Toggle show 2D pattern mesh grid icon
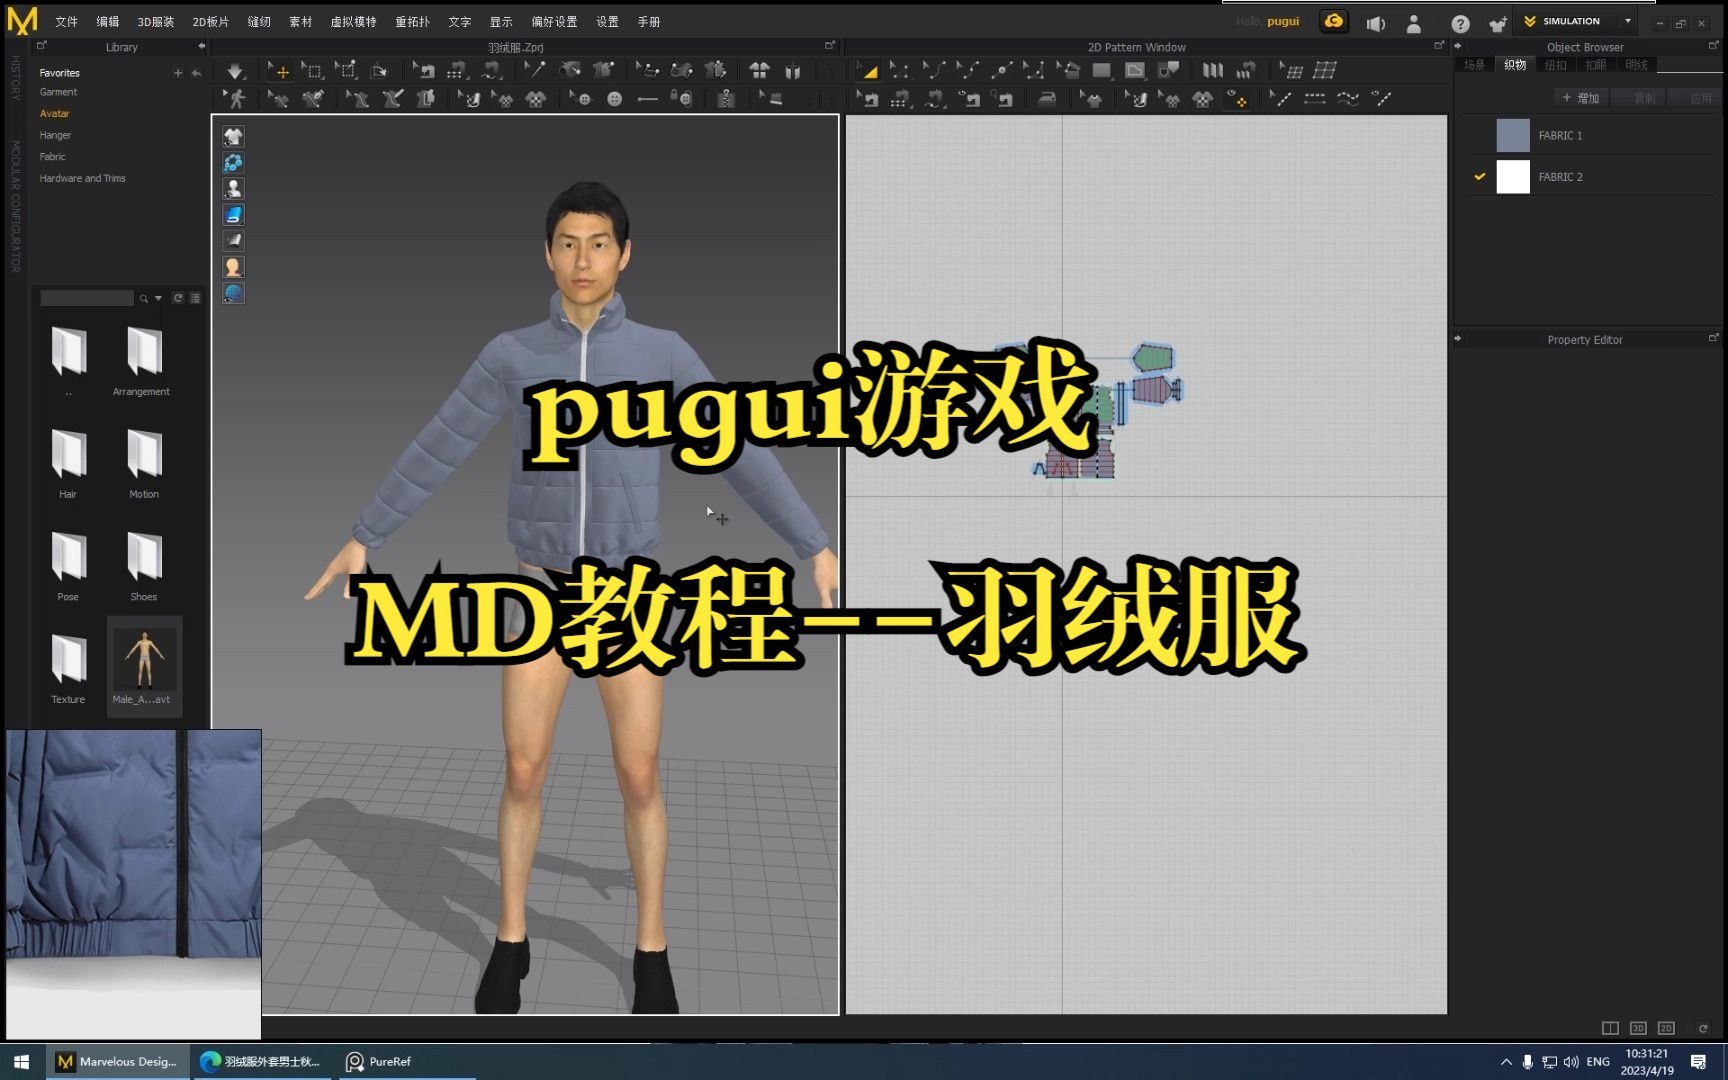Image resolution: width=1728 pixels, height=1080 pixels. click(1325, 71)
